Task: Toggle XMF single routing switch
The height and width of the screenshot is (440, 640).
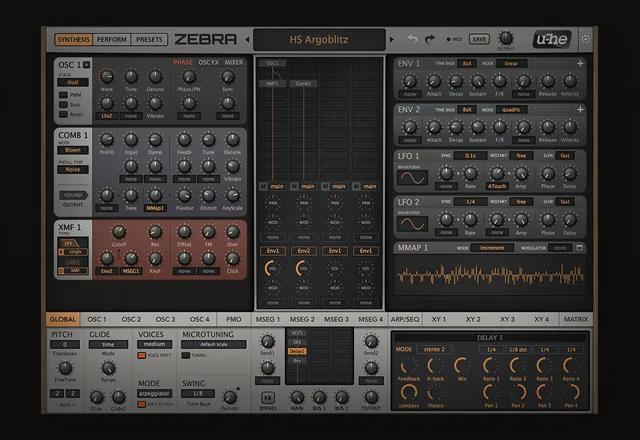Action: (73, 252)
